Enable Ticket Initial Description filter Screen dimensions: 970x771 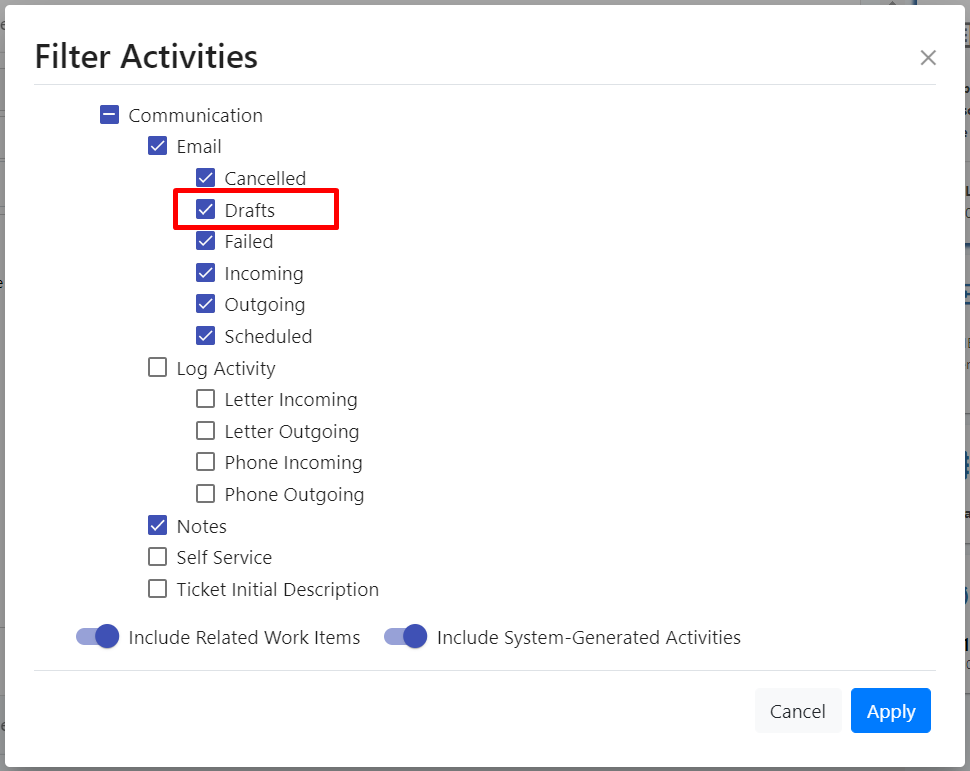[x=158, y=589]
